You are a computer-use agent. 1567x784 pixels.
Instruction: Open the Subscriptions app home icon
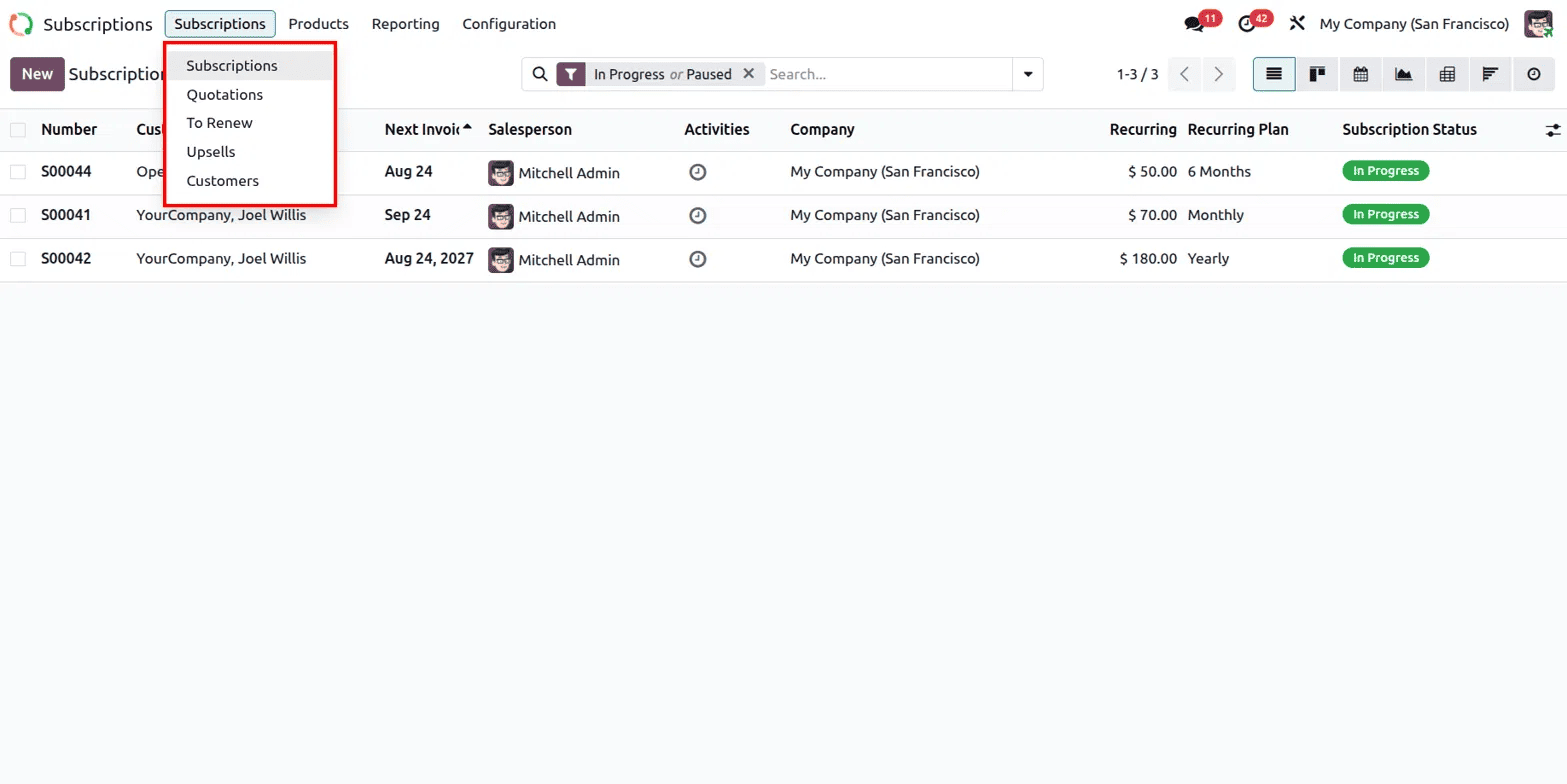[x=21, y=24]
